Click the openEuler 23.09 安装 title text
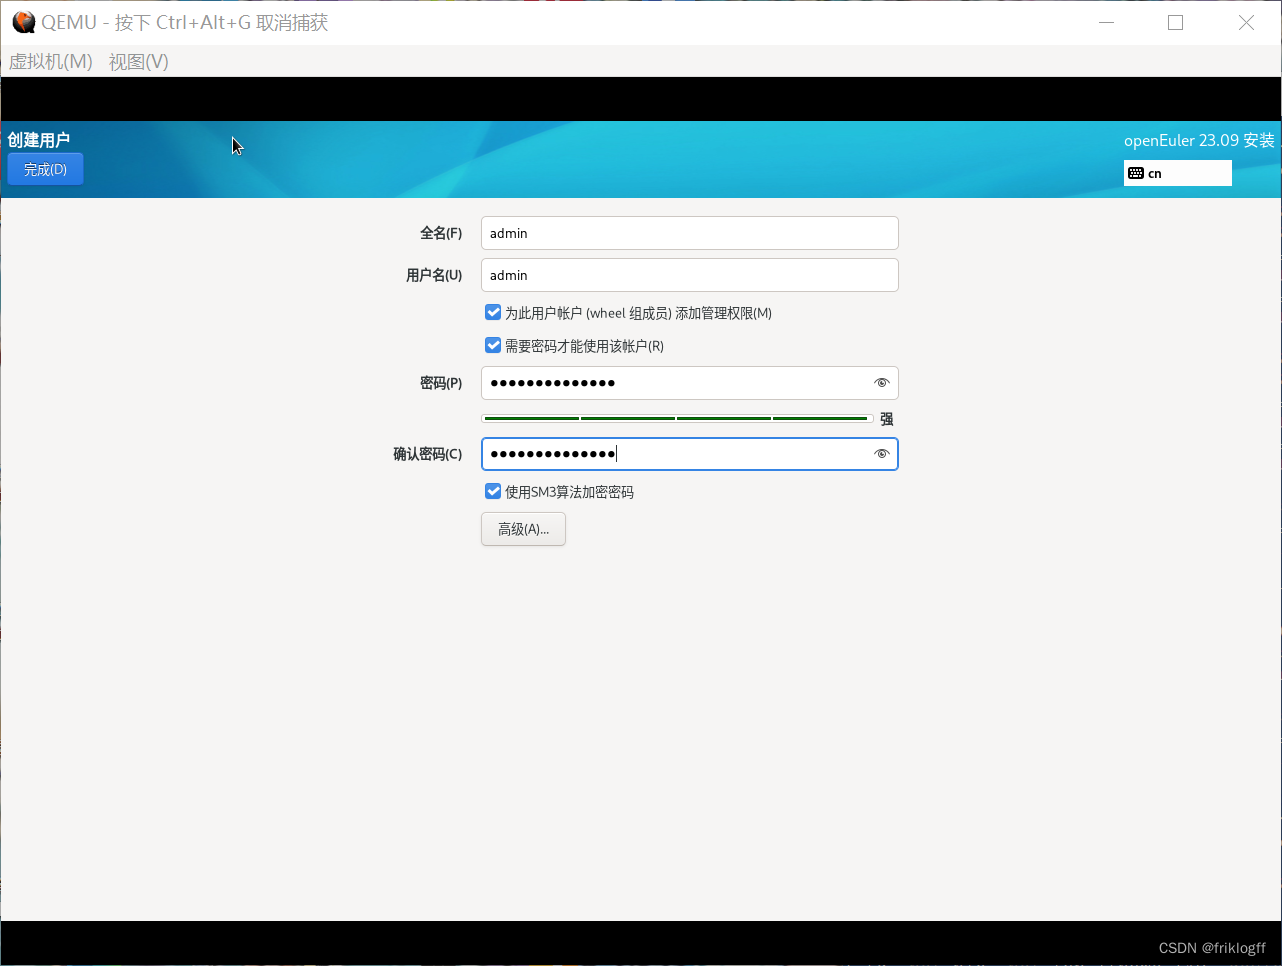This screenshot has height=966, width=1282. pyautogui.click(x=1199, y=140)
